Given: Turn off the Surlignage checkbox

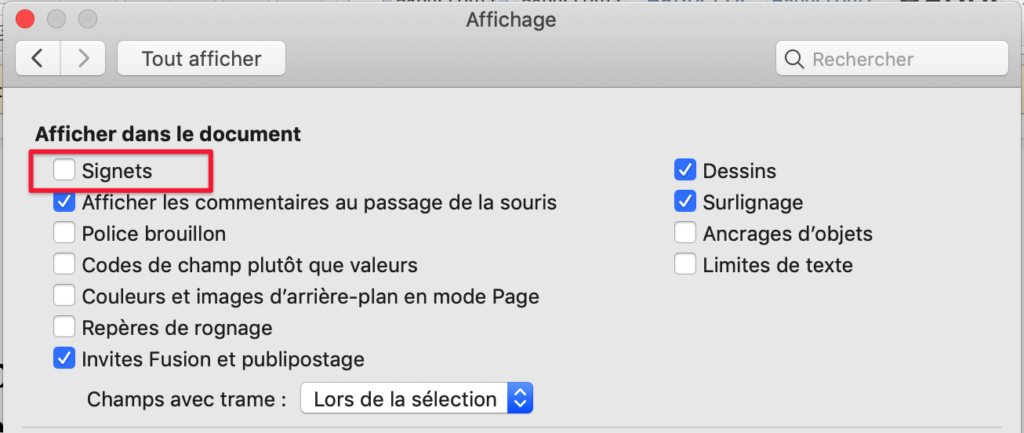Looking at the screenshot, I should point(685,202).
